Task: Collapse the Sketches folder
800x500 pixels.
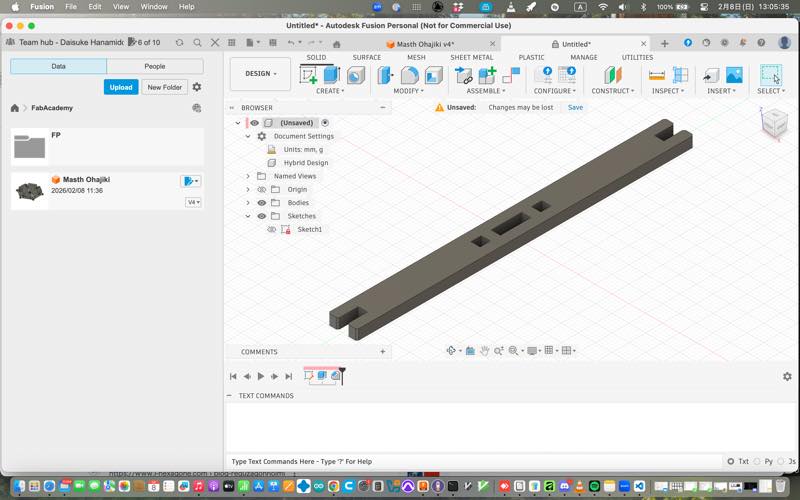Action: pyautogui.click(x=248, y=216)
